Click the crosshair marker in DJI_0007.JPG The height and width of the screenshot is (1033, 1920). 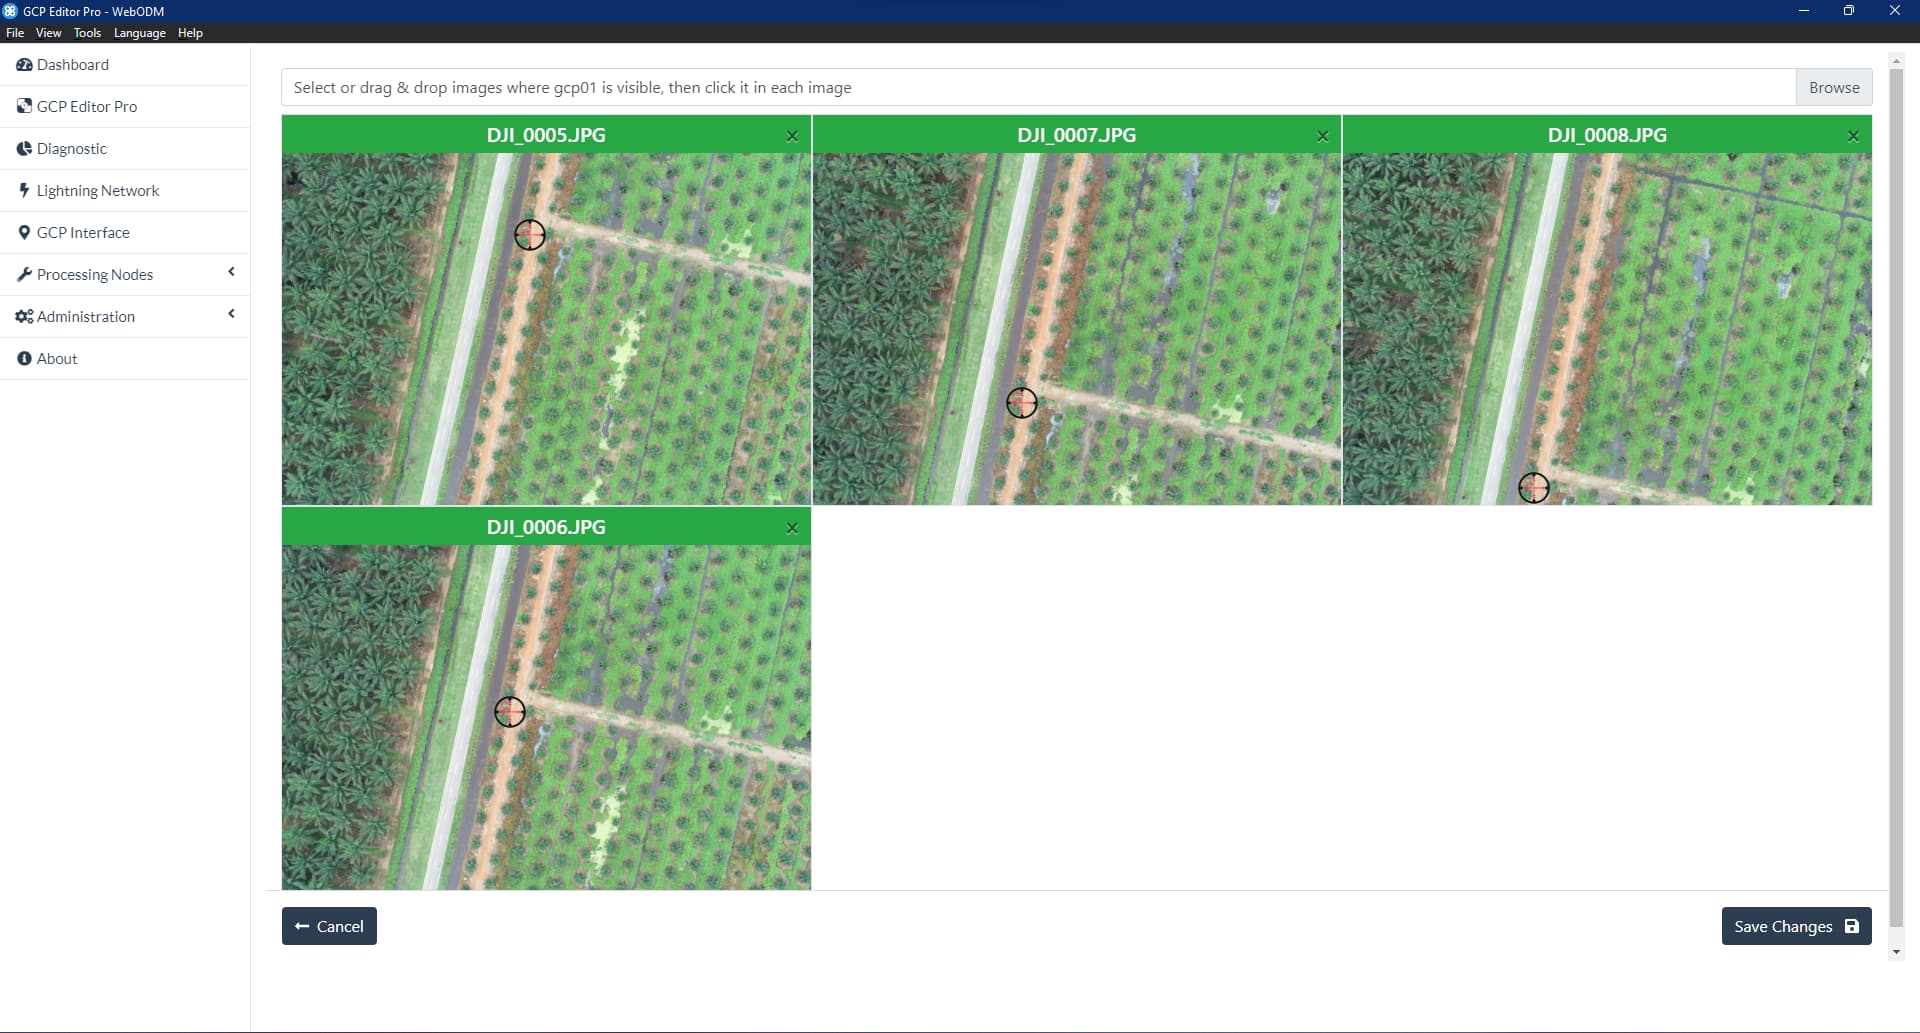pyautogui.click(x=1022, y=403)
